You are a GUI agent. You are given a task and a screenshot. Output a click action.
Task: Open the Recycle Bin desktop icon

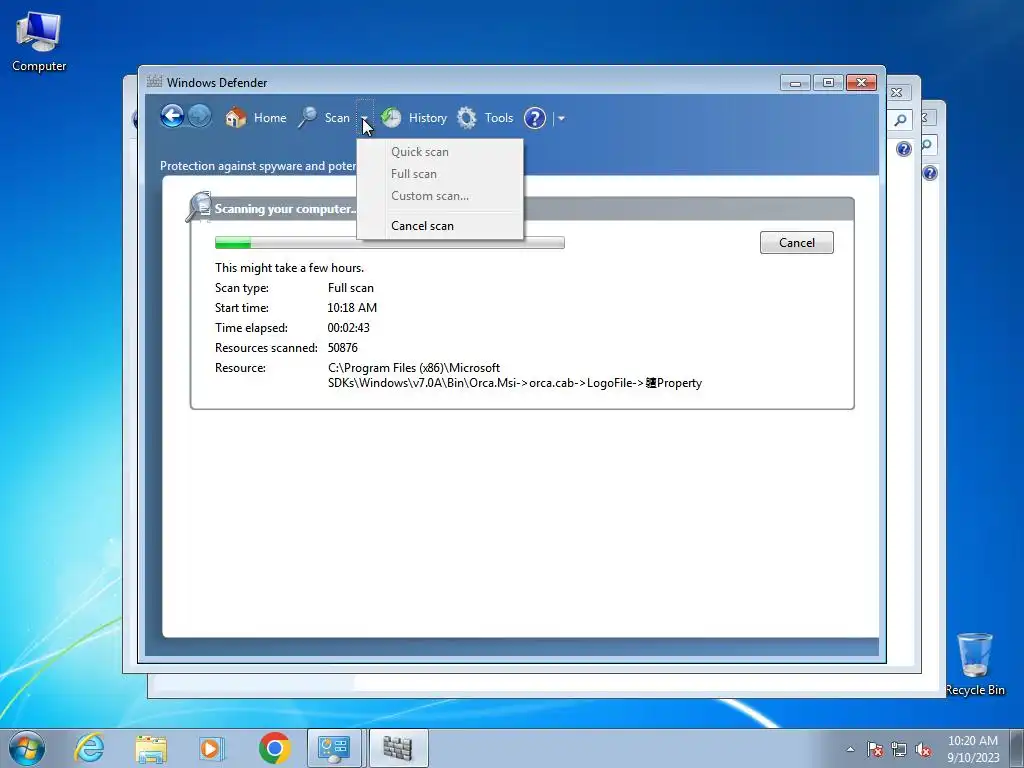[975, 664]
